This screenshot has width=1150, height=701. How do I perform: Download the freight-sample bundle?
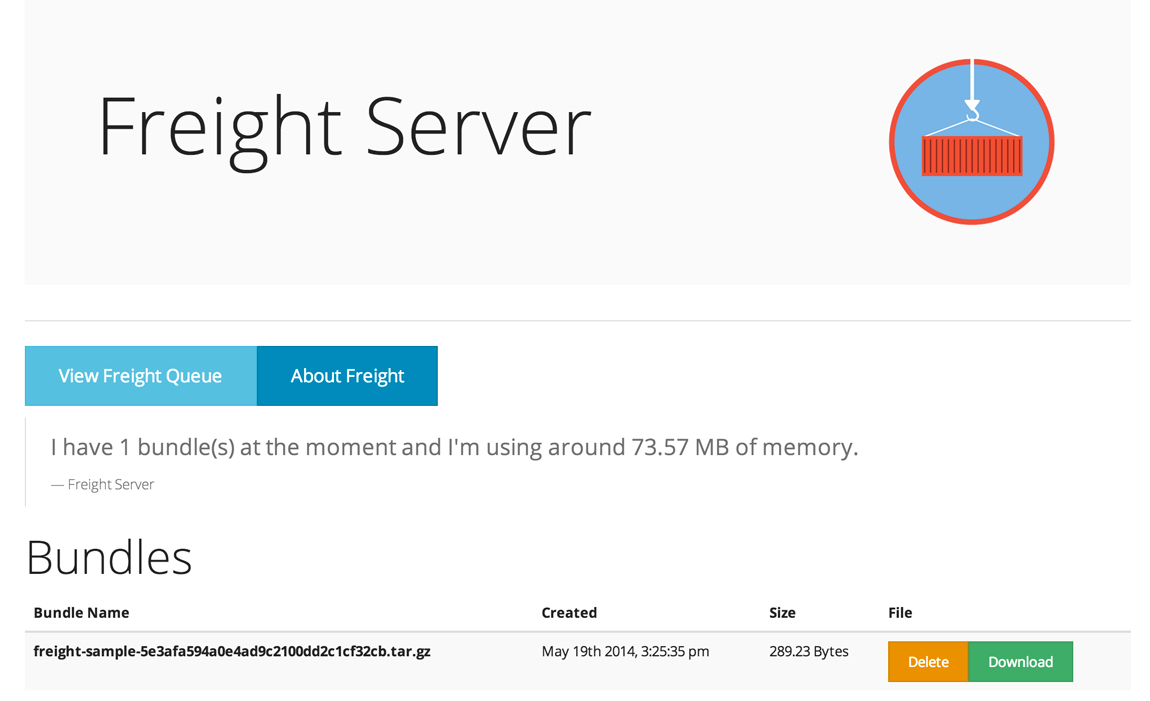(1020, 661)
